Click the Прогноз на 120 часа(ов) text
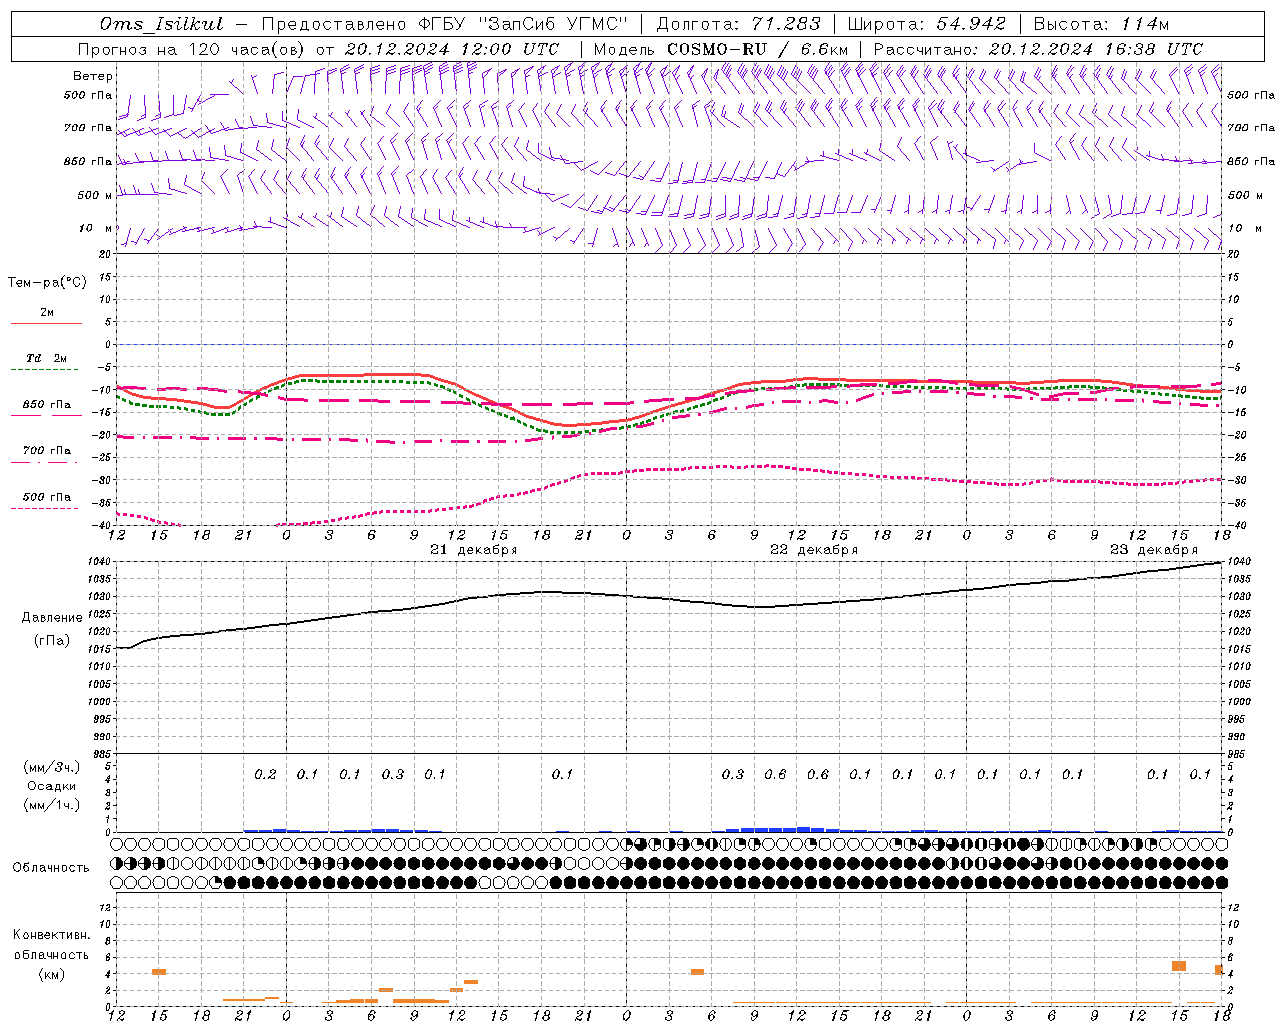 (193, 49)
